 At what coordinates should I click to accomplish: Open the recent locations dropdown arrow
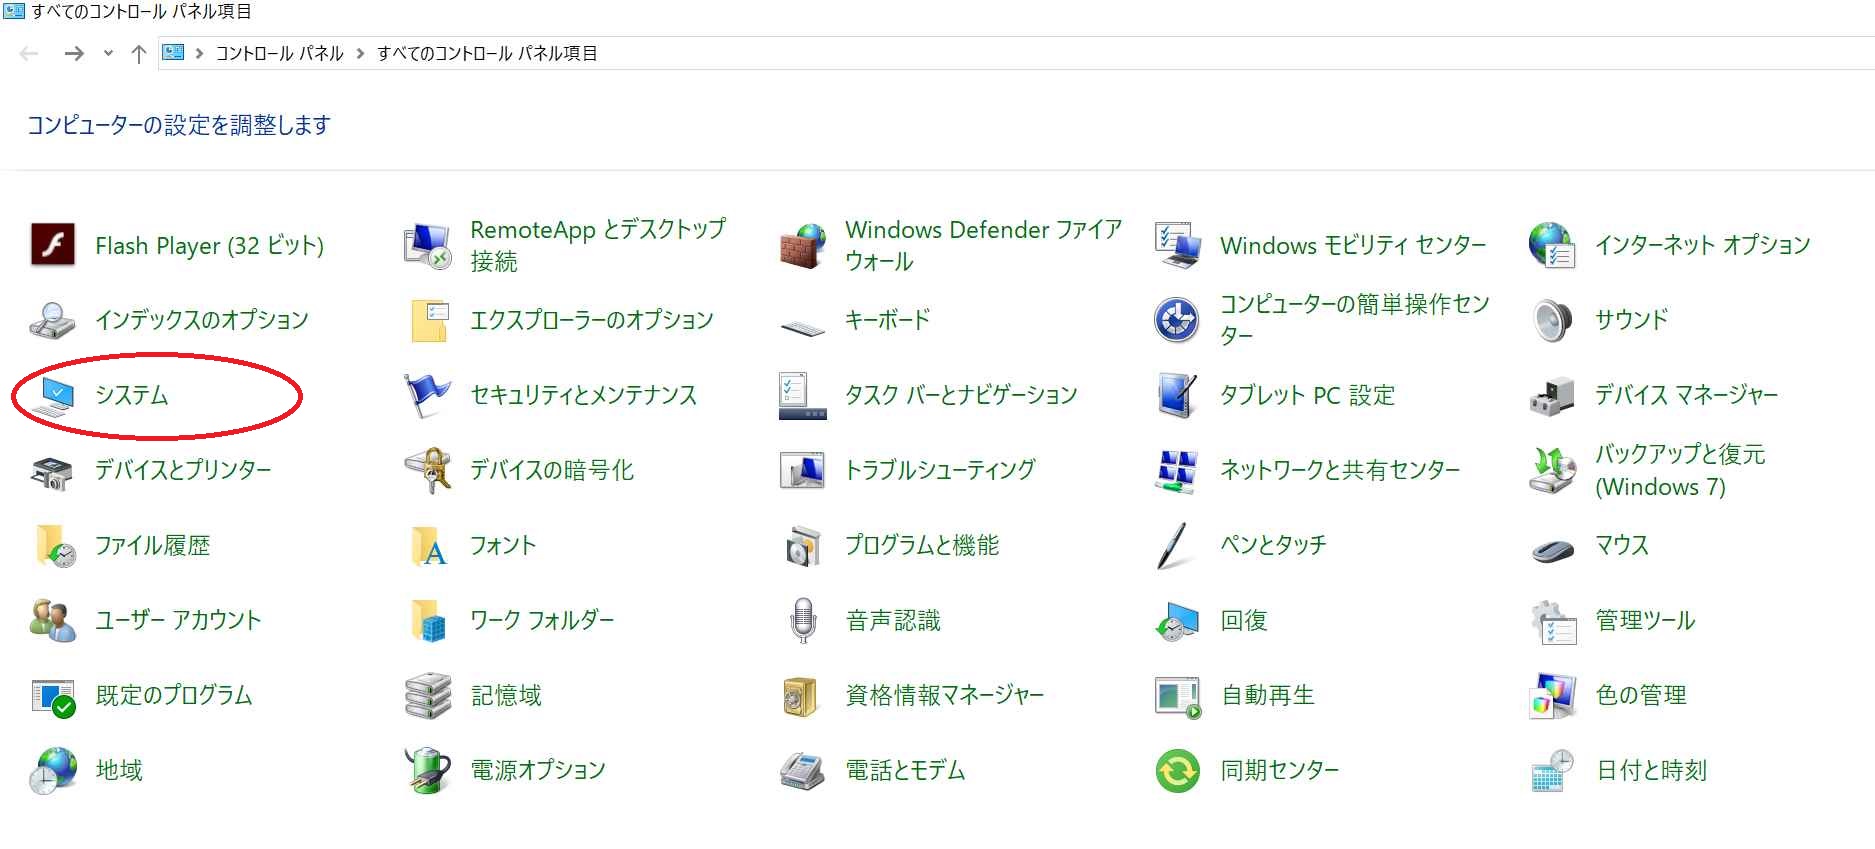coord(108,54)
